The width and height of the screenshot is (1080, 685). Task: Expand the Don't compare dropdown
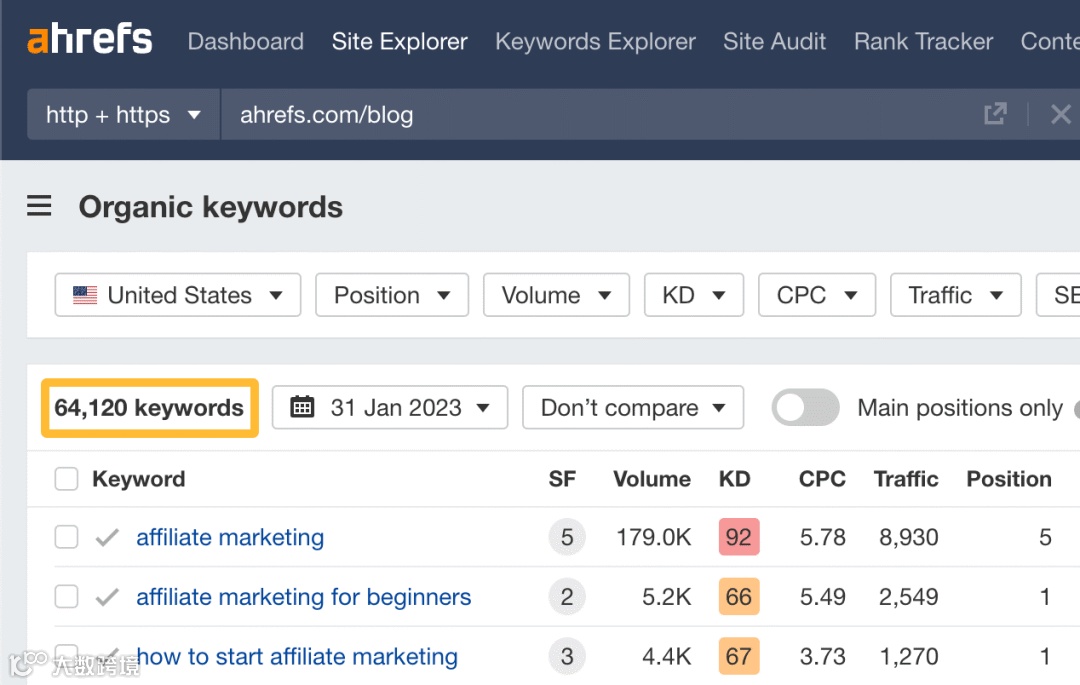click(632, 407)
